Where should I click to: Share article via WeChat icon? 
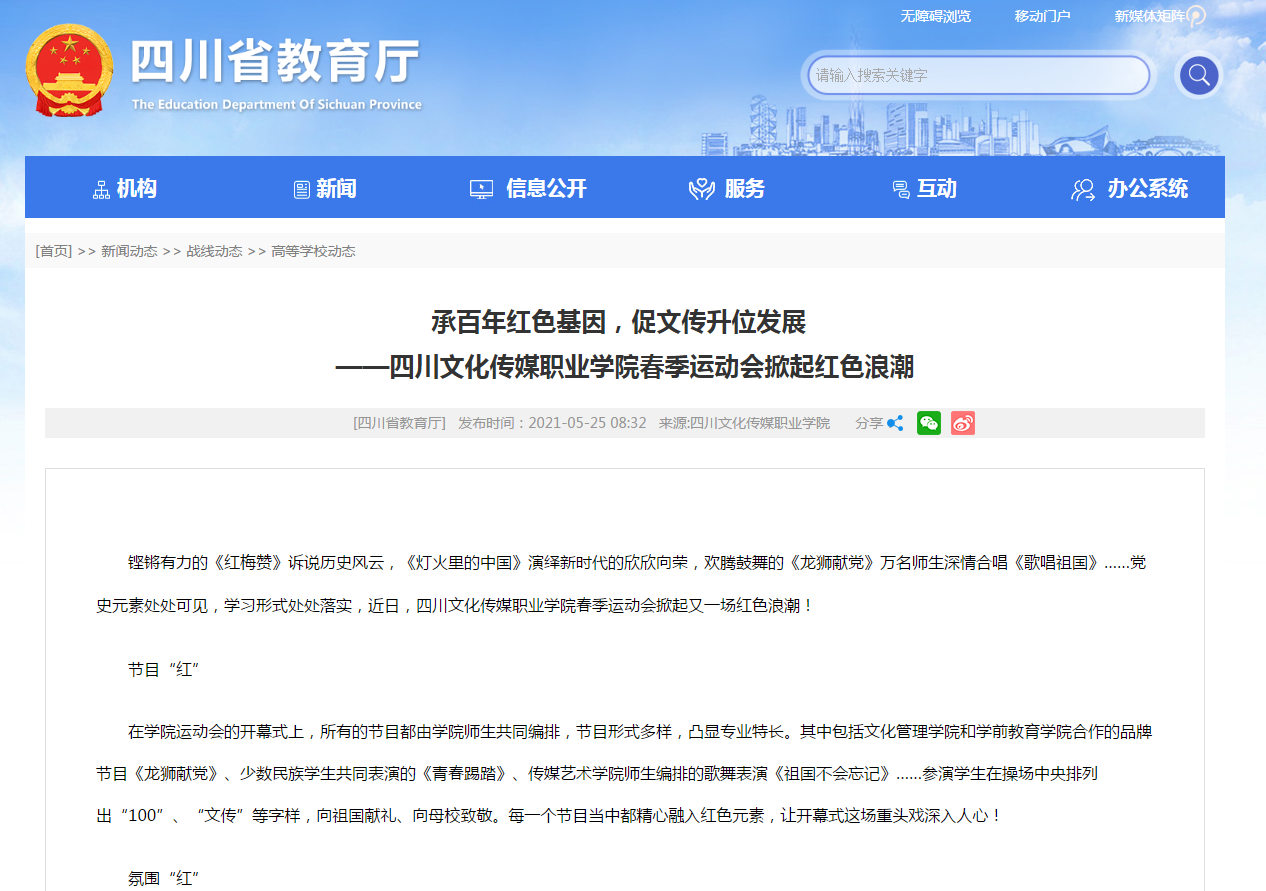(x=929, y=423)
